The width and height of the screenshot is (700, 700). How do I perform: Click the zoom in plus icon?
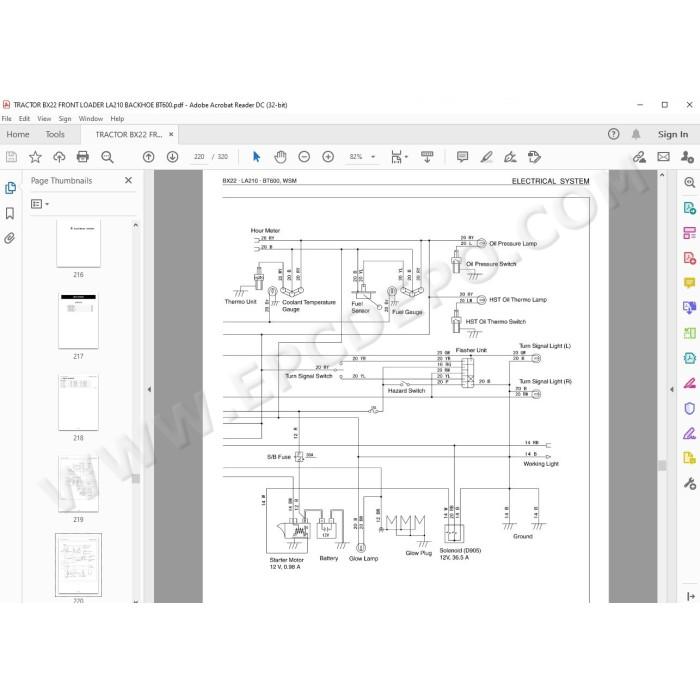[x=328, y=157]
